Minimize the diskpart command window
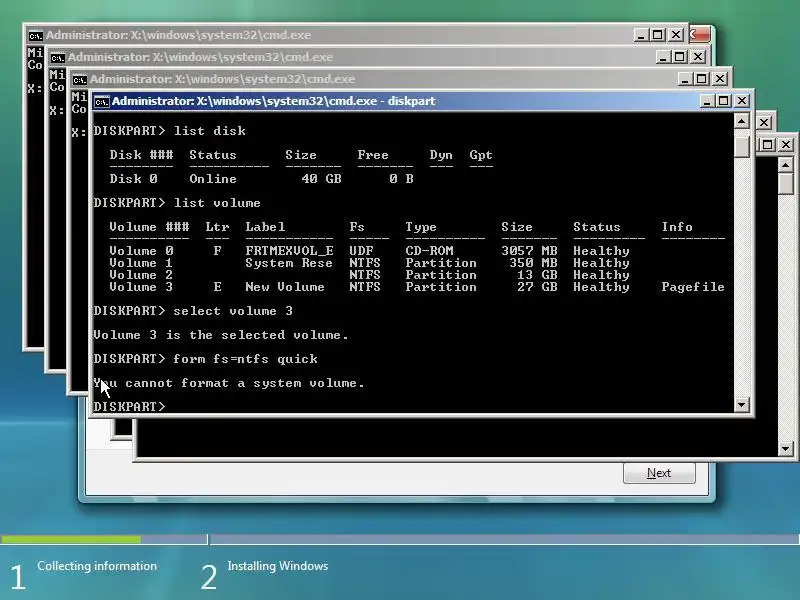Image resolution: width=800 pixels, height=600 pixels. pos(707,101)
